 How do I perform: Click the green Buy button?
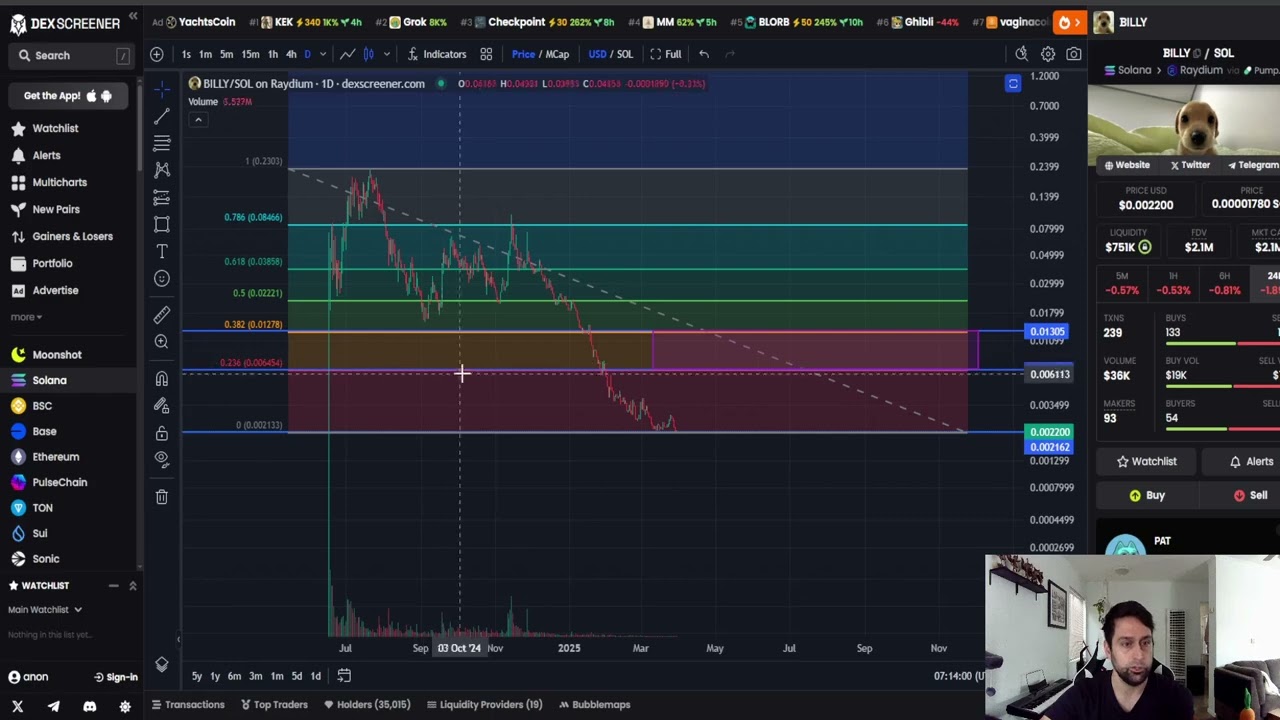(x=1146, y=495)
